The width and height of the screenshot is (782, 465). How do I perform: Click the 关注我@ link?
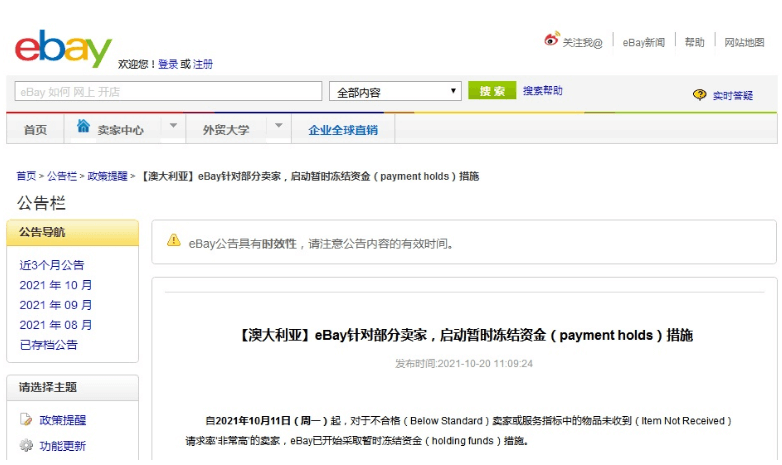(583, 43)
